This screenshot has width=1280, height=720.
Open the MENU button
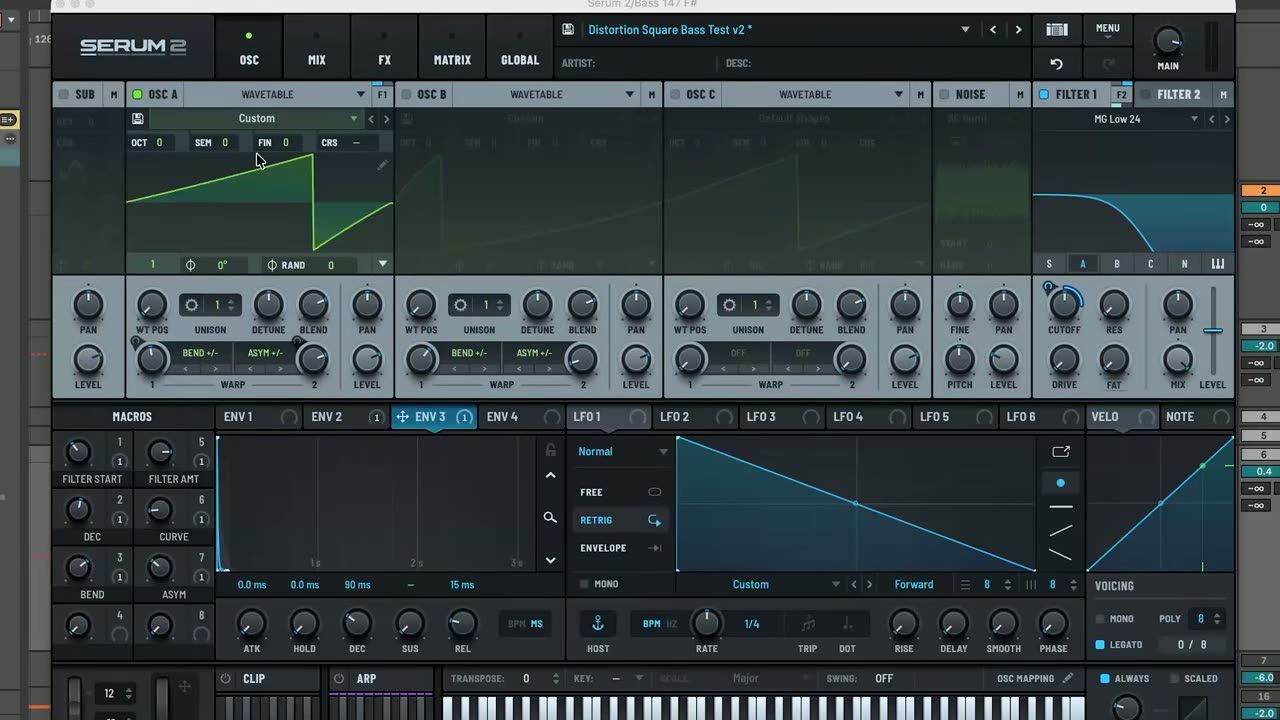point(1108,29)
